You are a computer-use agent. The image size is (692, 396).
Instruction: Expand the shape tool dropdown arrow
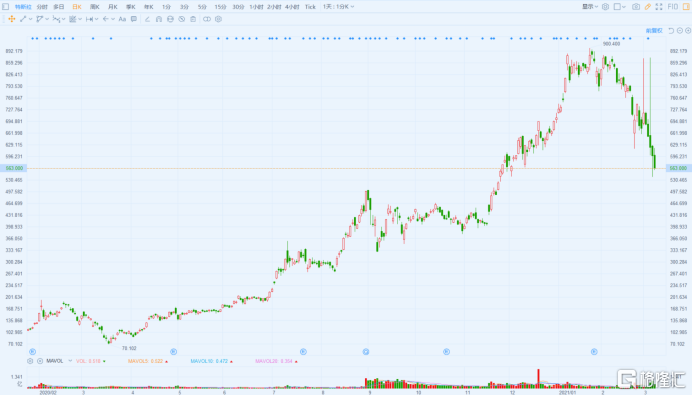[x=47, y=19]
